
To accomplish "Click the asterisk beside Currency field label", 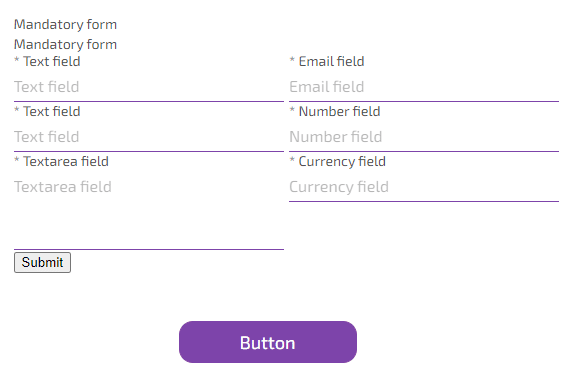I will click(292, 159).
